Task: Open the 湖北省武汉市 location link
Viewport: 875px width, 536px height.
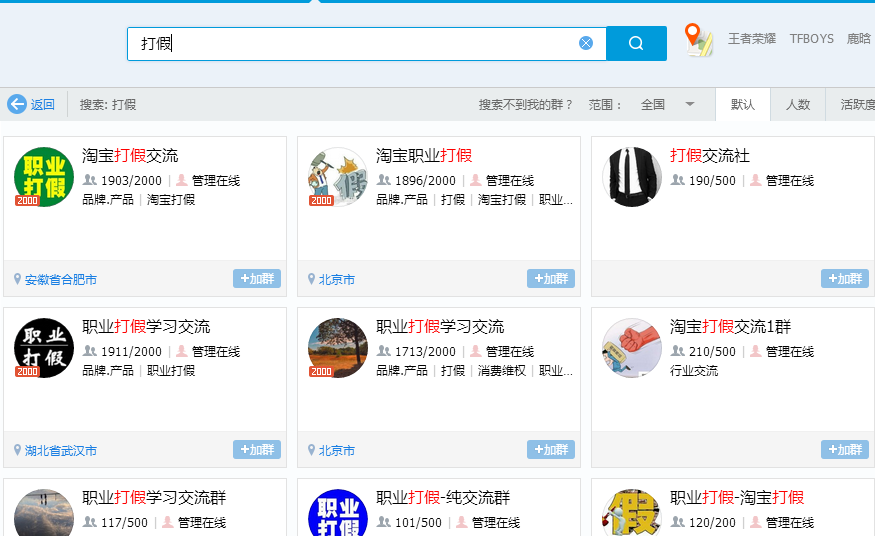Action: tap(61, 451)
